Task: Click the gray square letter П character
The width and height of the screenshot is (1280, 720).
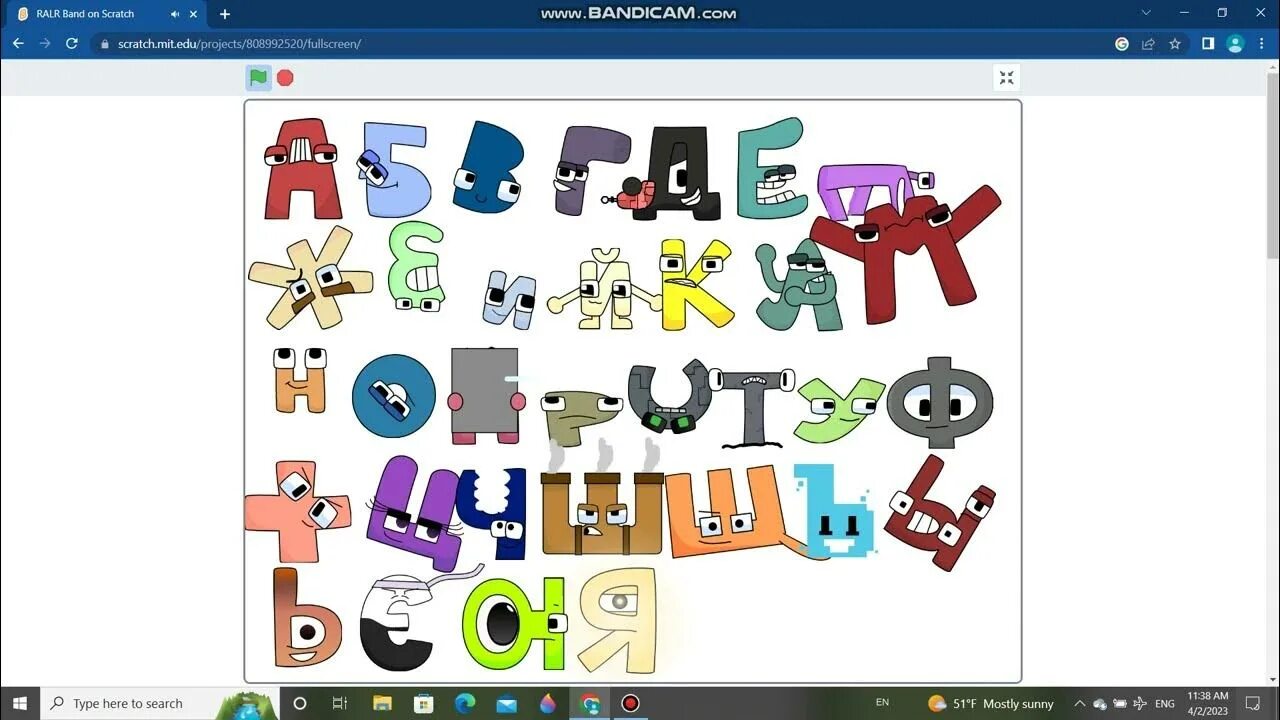Action: (486, 396)
